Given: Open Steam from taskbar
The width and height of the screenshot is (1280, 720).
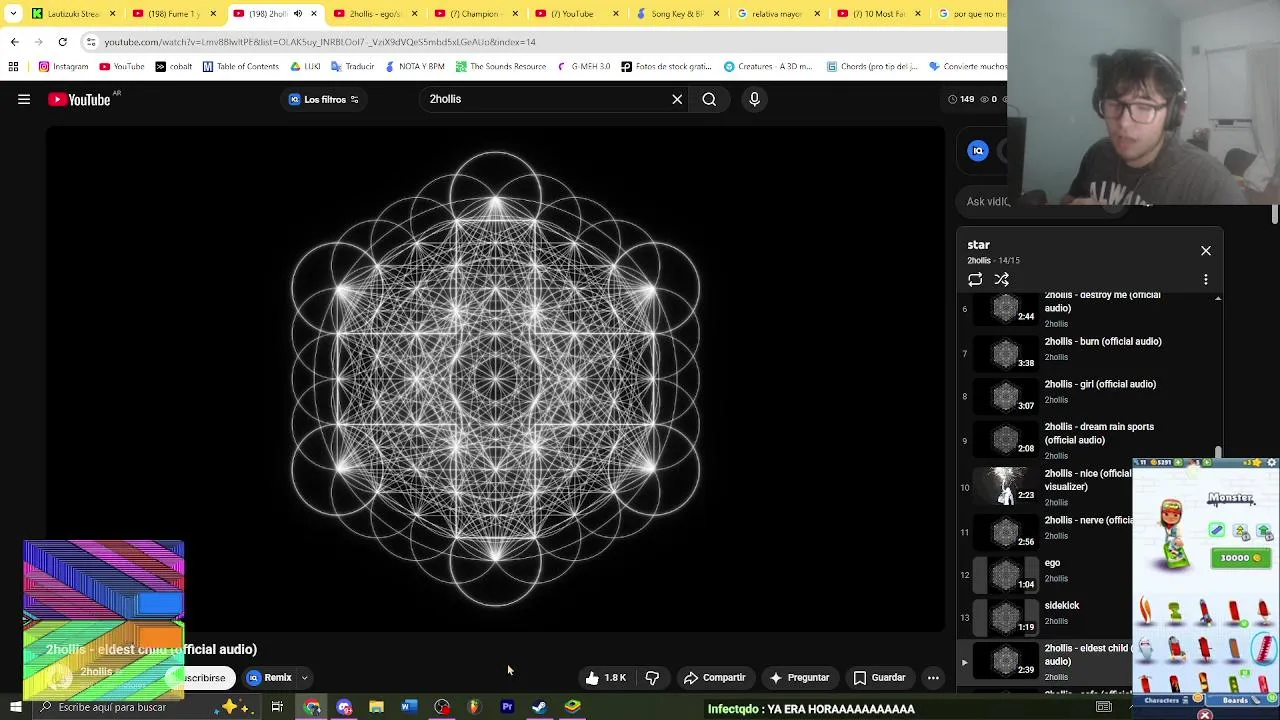Looking at the screenshot, I should pos(539,708).
